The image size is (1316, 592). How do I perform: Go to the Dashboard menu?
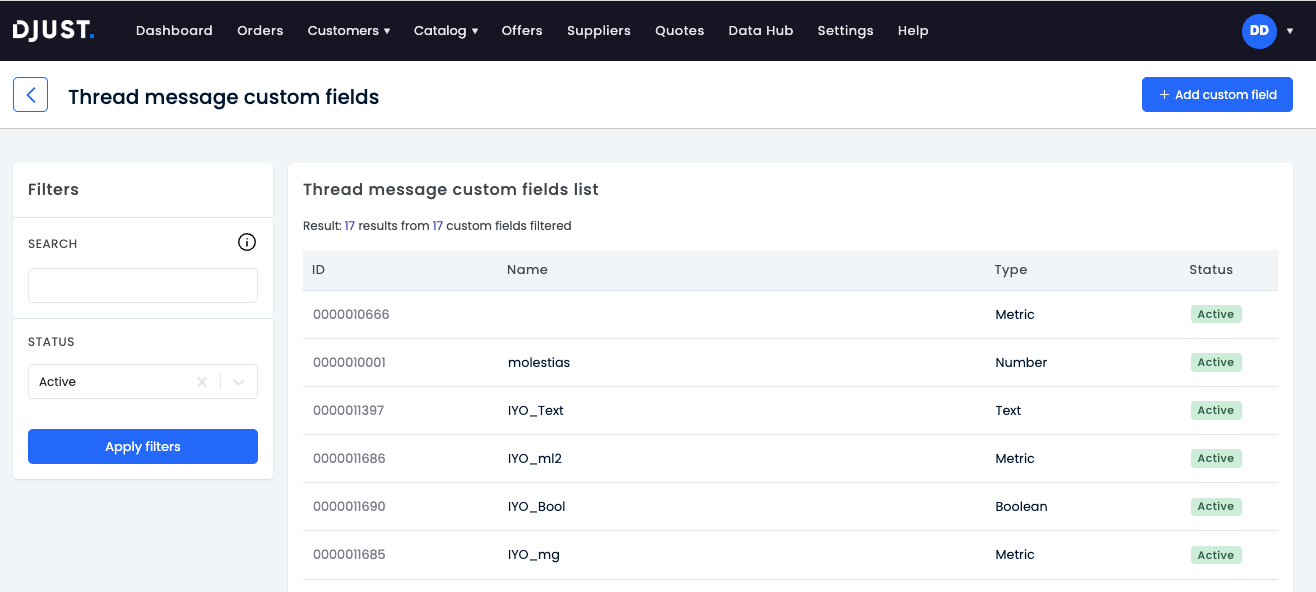point(174,31)
